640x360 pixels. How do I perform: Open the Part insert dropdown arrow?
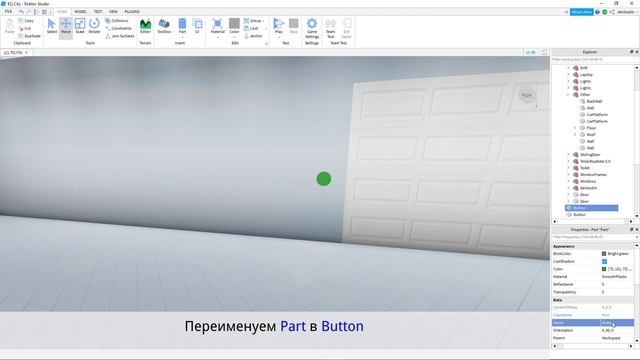(182, 37)
